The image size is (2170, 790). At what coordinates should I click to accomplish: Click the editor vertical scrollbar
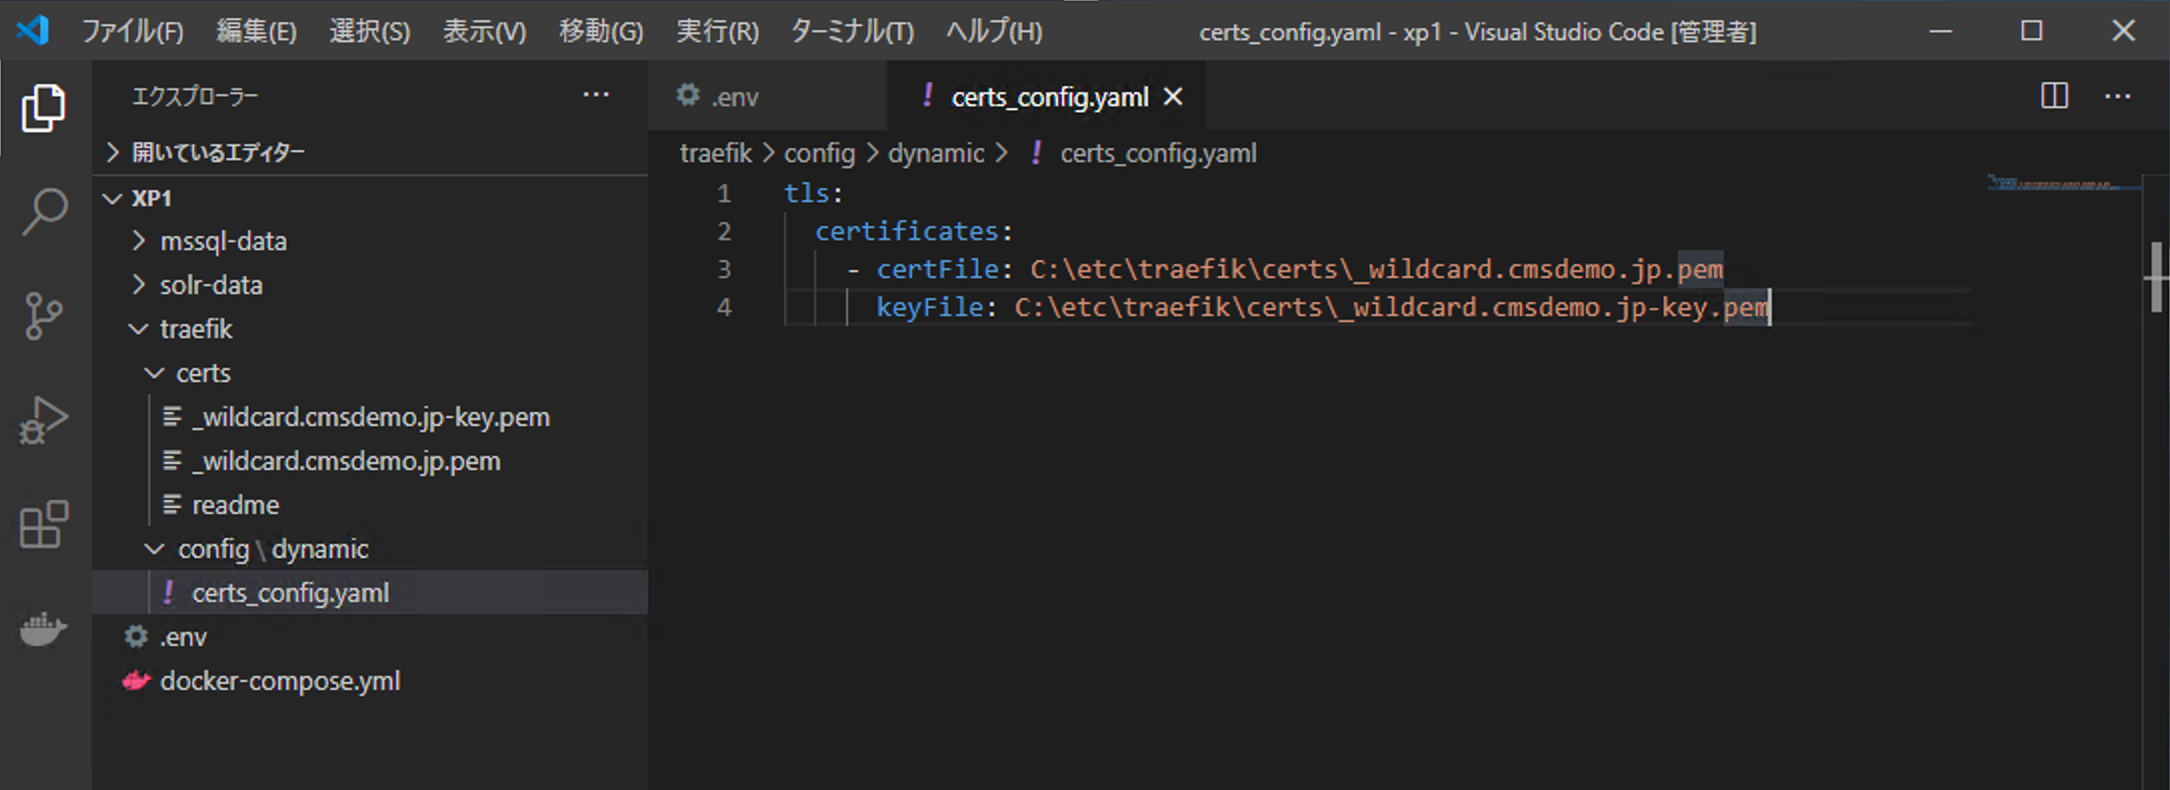tap(2156, 277)
